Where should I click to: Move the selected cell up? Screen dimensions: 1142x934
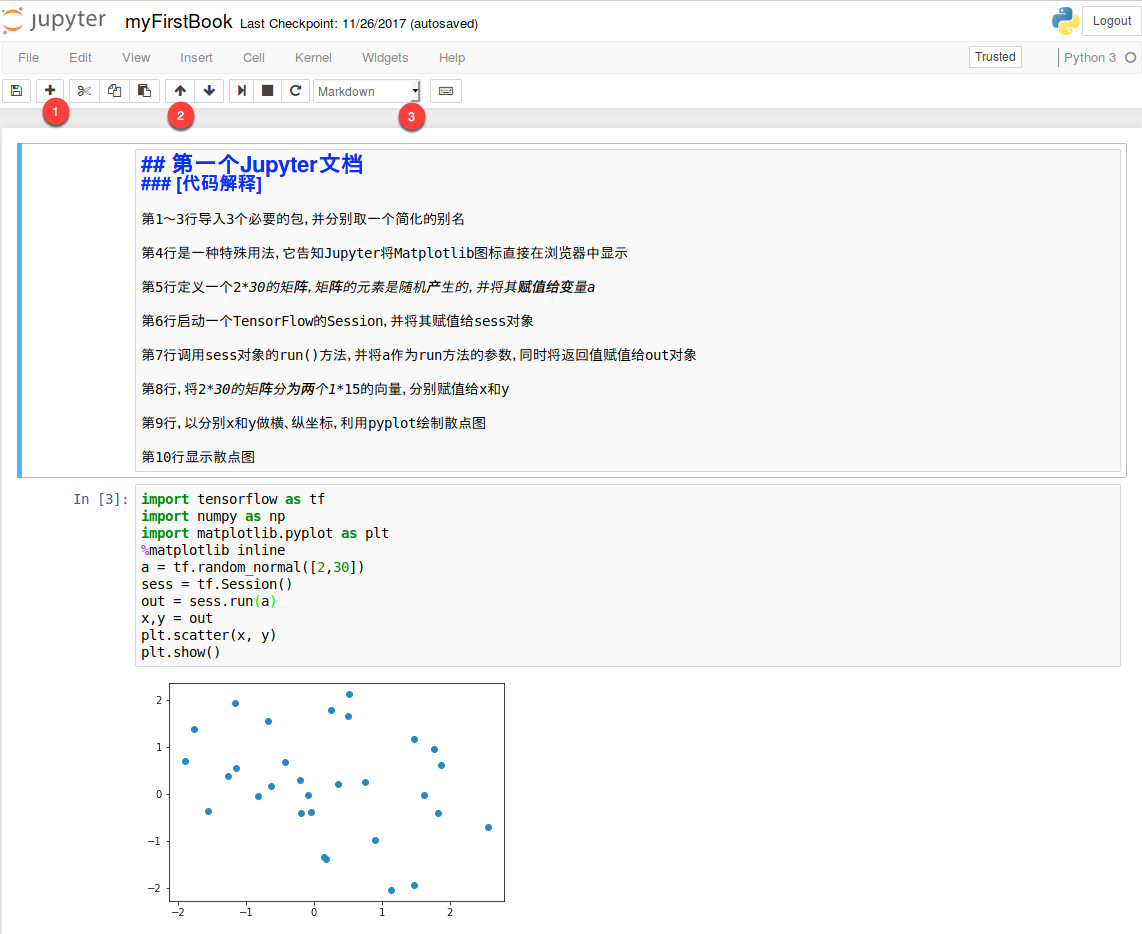coord(179,91)
